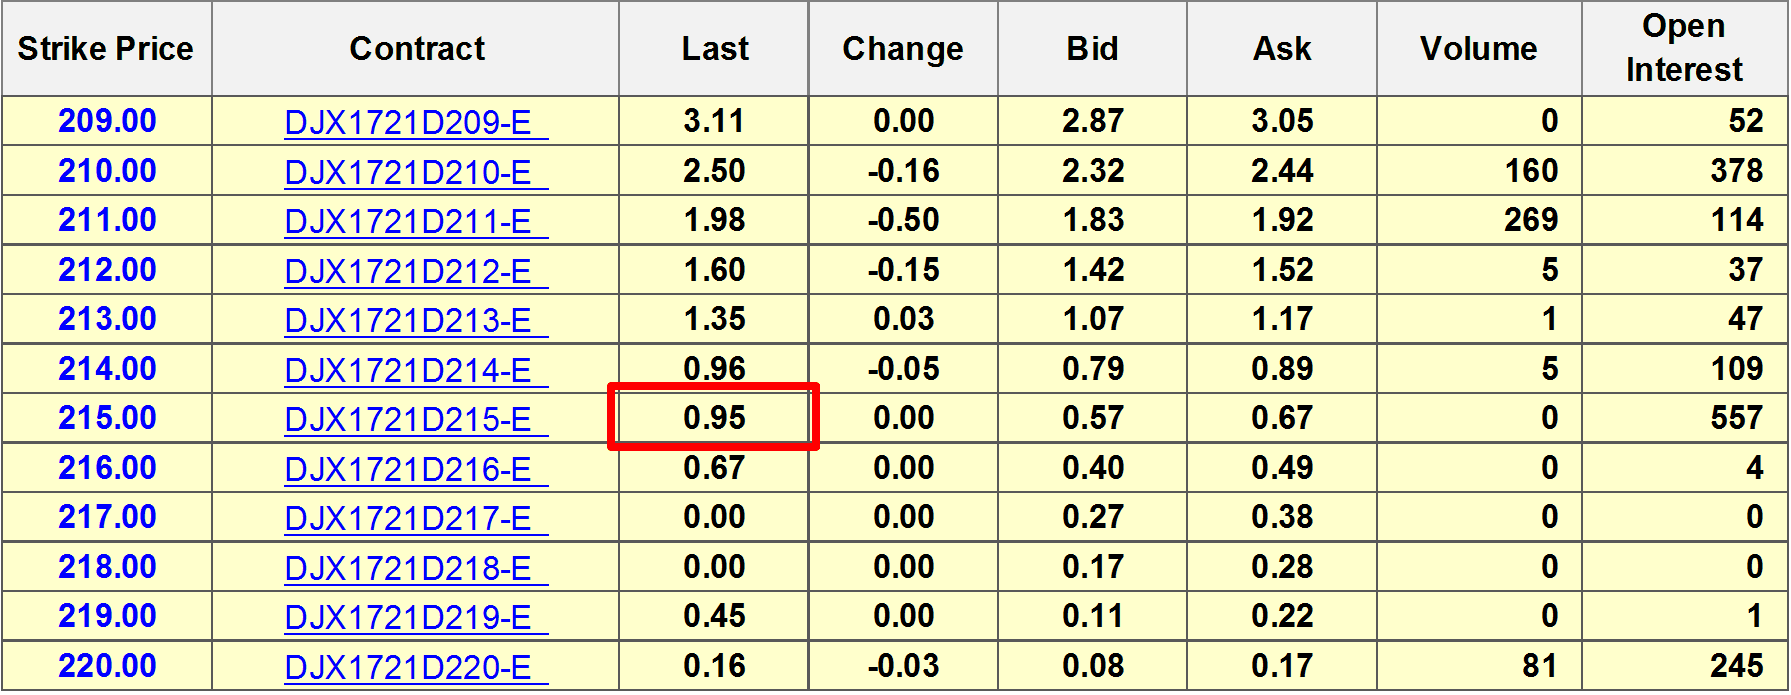Click the 220.00 strike price cell
This screenshot has height=695, width=1791.
coord(107,666)
